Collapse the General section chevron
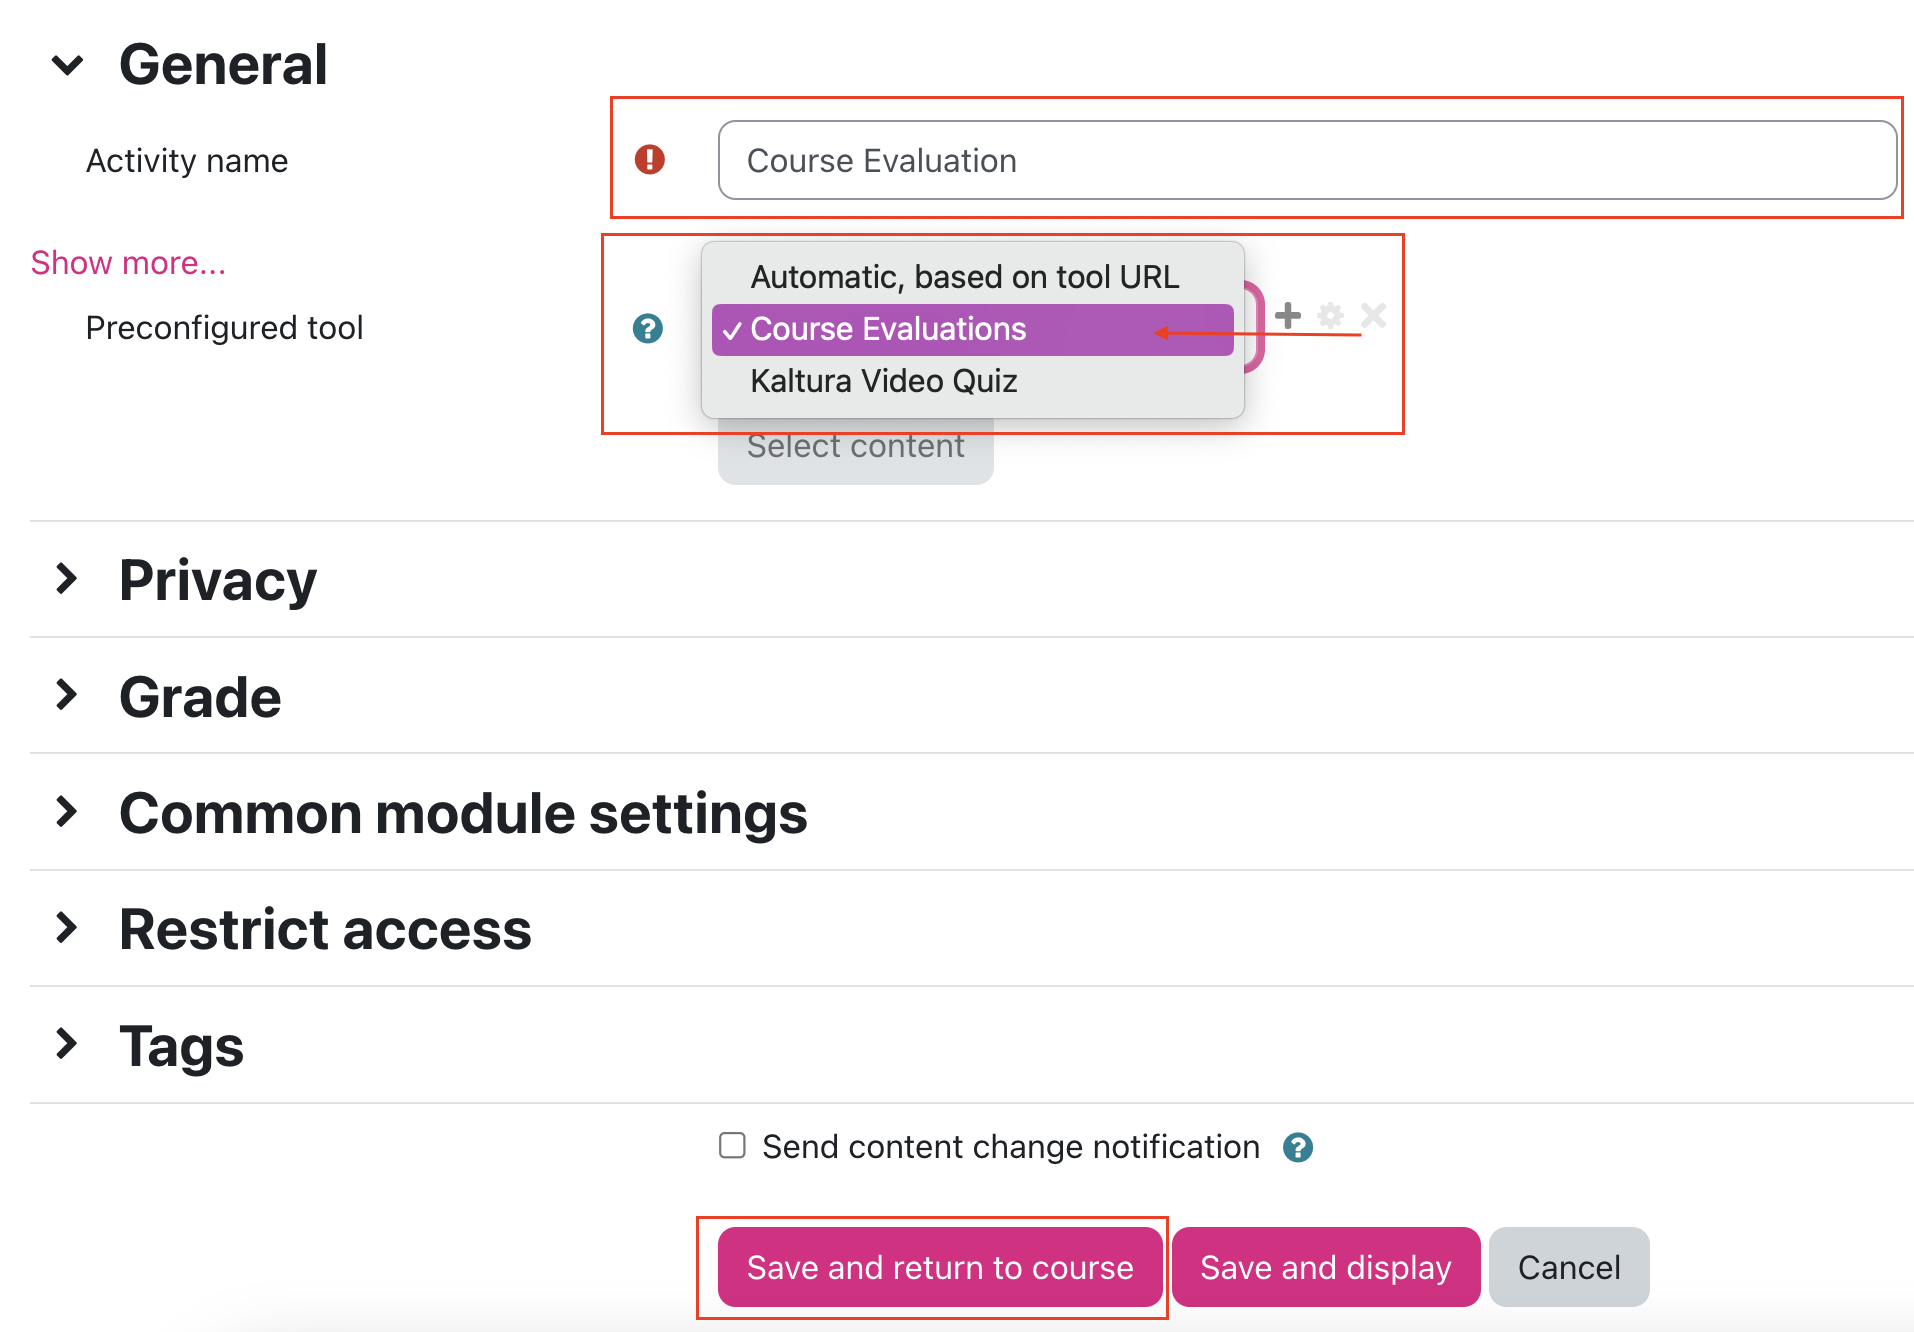Image resolution: width=1914 pixels, height=1332 pixels. [x=67, y=66]
